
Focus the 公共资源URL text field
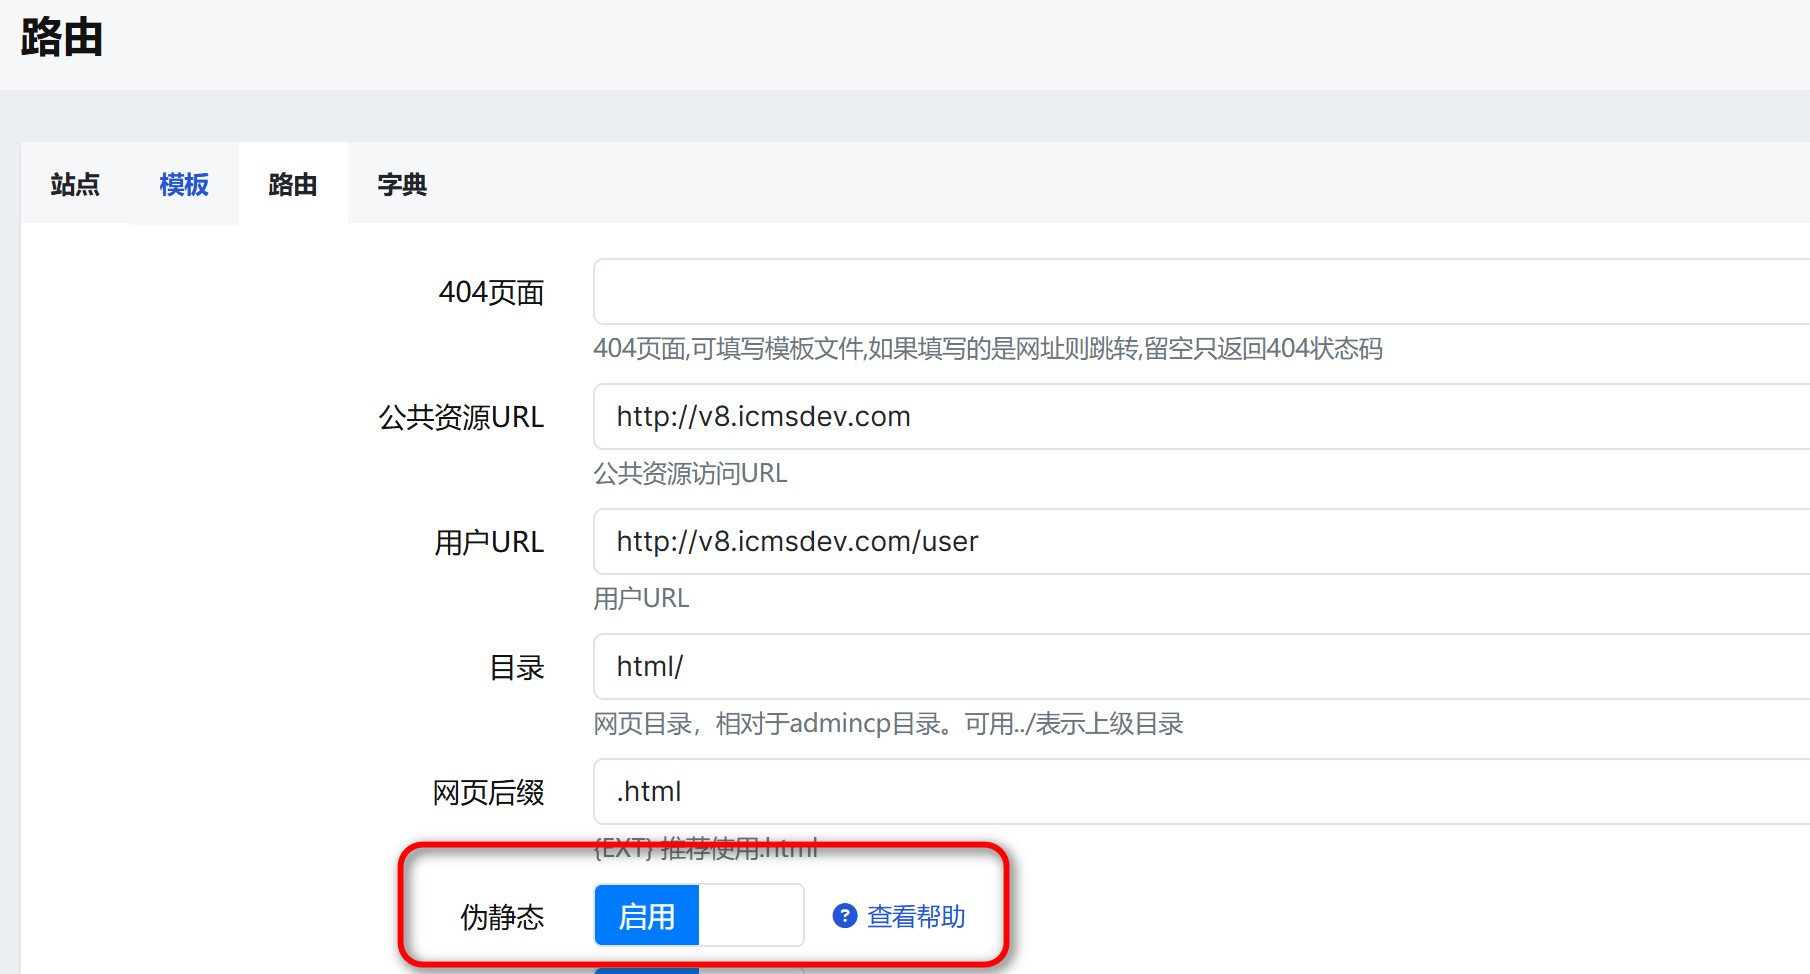tap(1200, 417)
